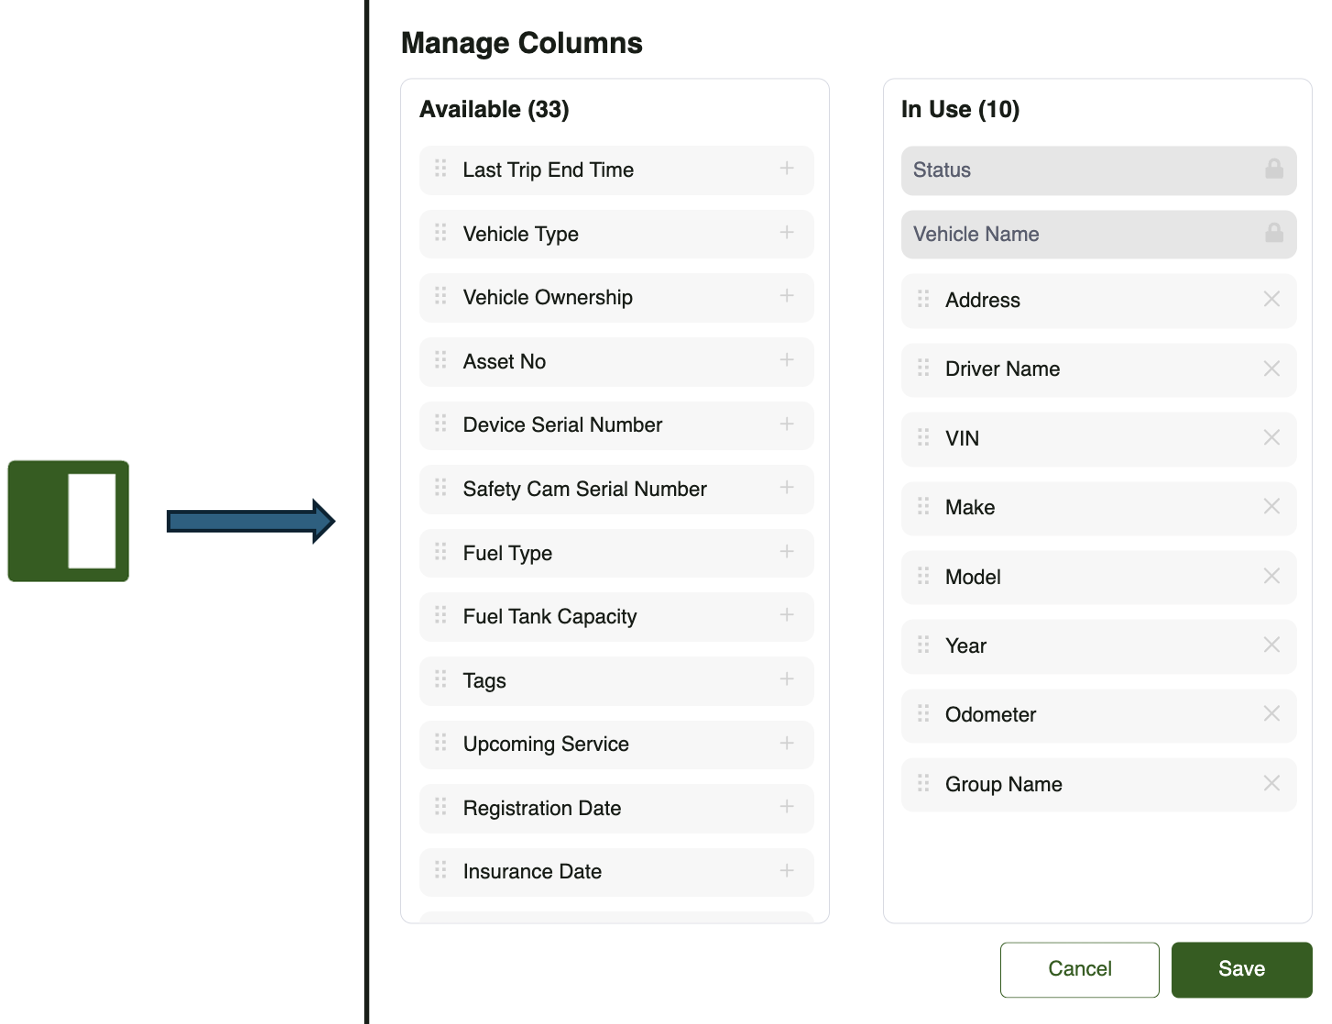Click the drag handle beside Driver Name
Image resolution: width=1332 pixels, height=1024 pixels.
coord(923,368)
